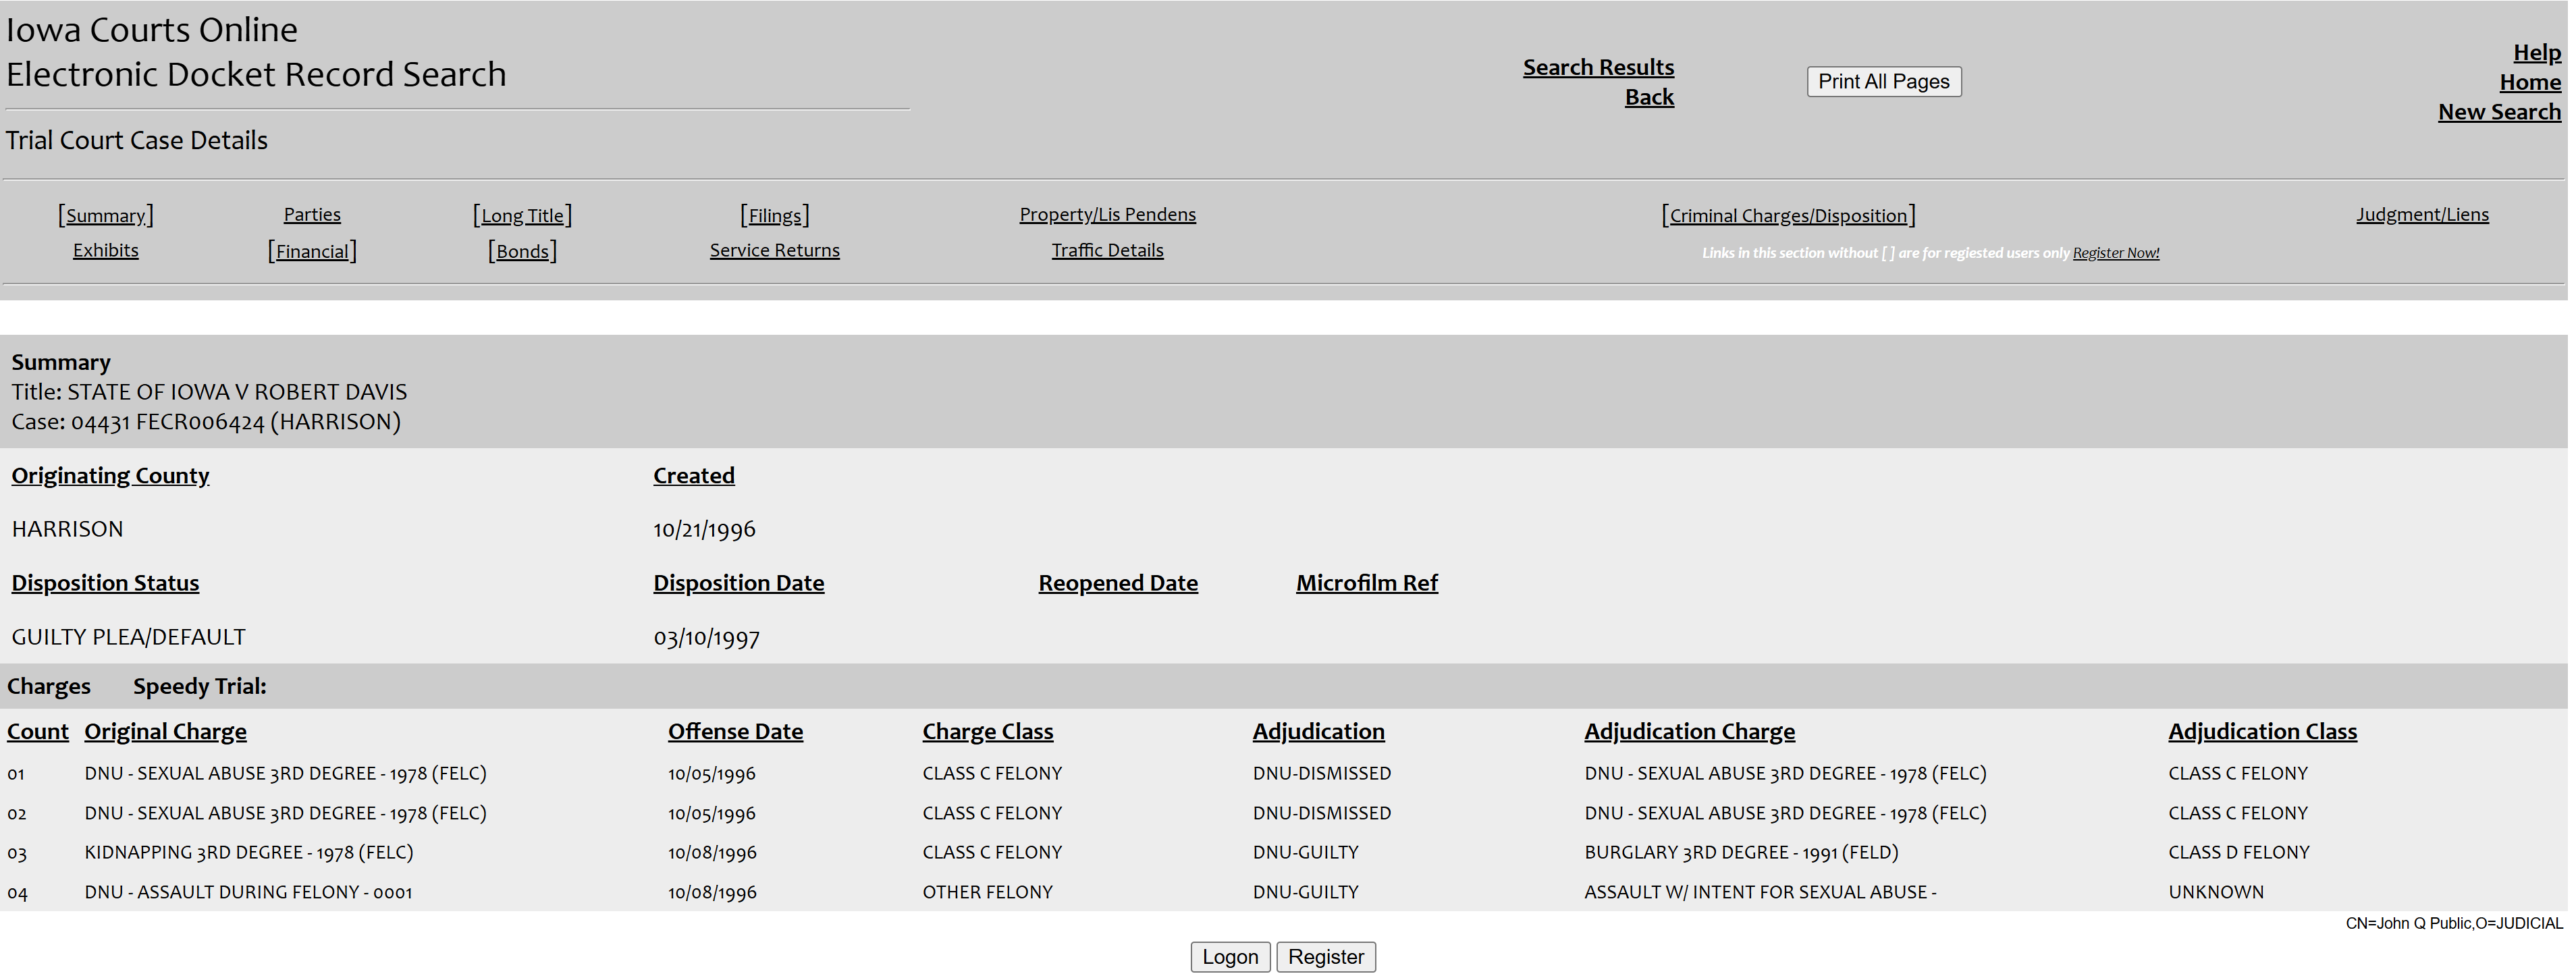Open Property/Lis Pendens section
Image resolution: width=2576 pixels, height=976 pixels.
click(x=1107, y=214)
